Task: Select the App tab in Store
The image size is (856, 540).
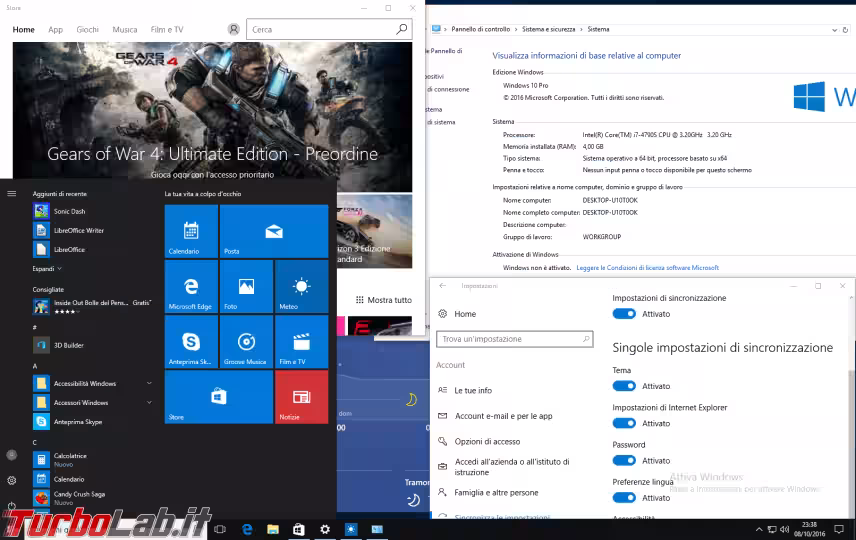Action: point(55,29)
